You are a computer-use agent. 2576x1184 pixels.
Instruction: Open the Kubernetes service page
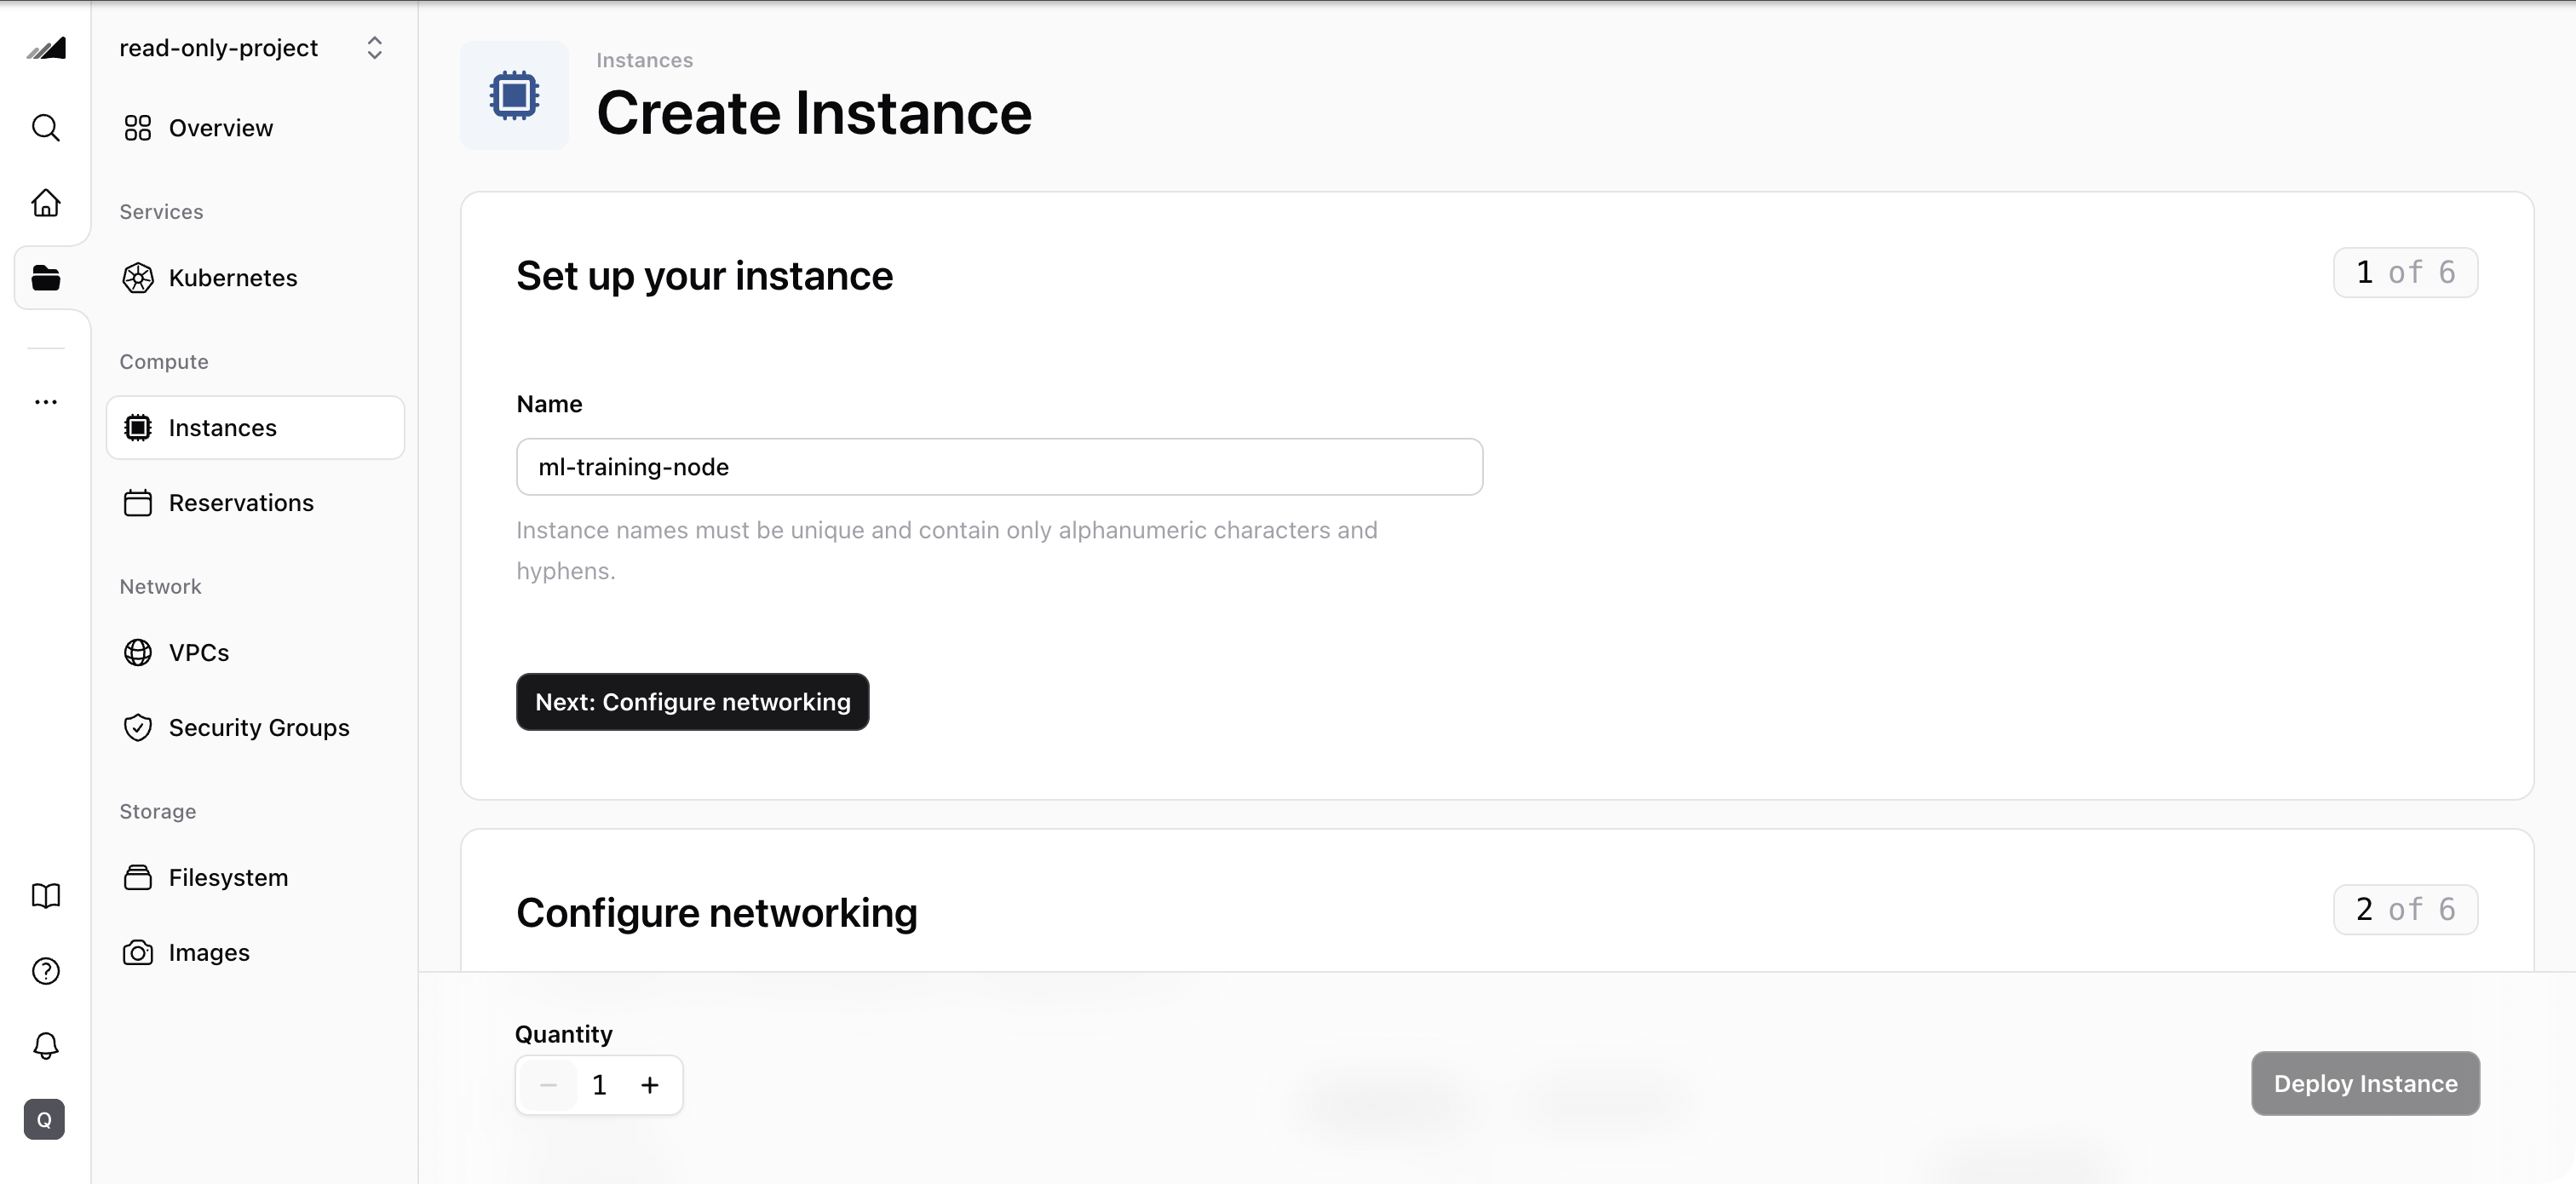point(255,278)
